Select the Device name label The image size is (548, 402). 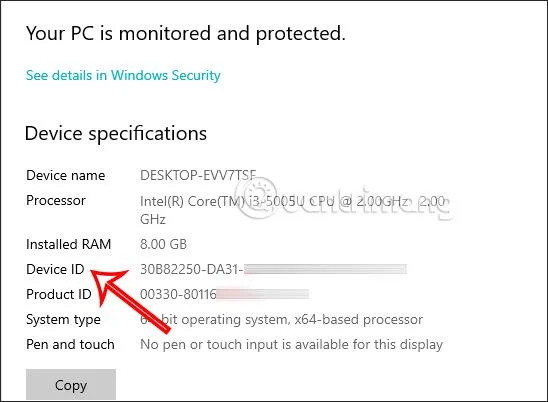click(x=65, y=175)
